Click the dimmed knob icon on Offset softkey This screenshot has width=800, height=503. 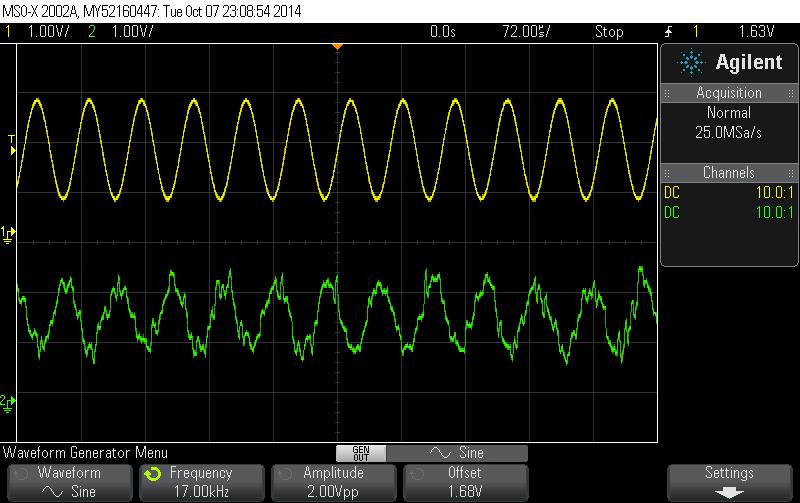(x=417, y=474)
